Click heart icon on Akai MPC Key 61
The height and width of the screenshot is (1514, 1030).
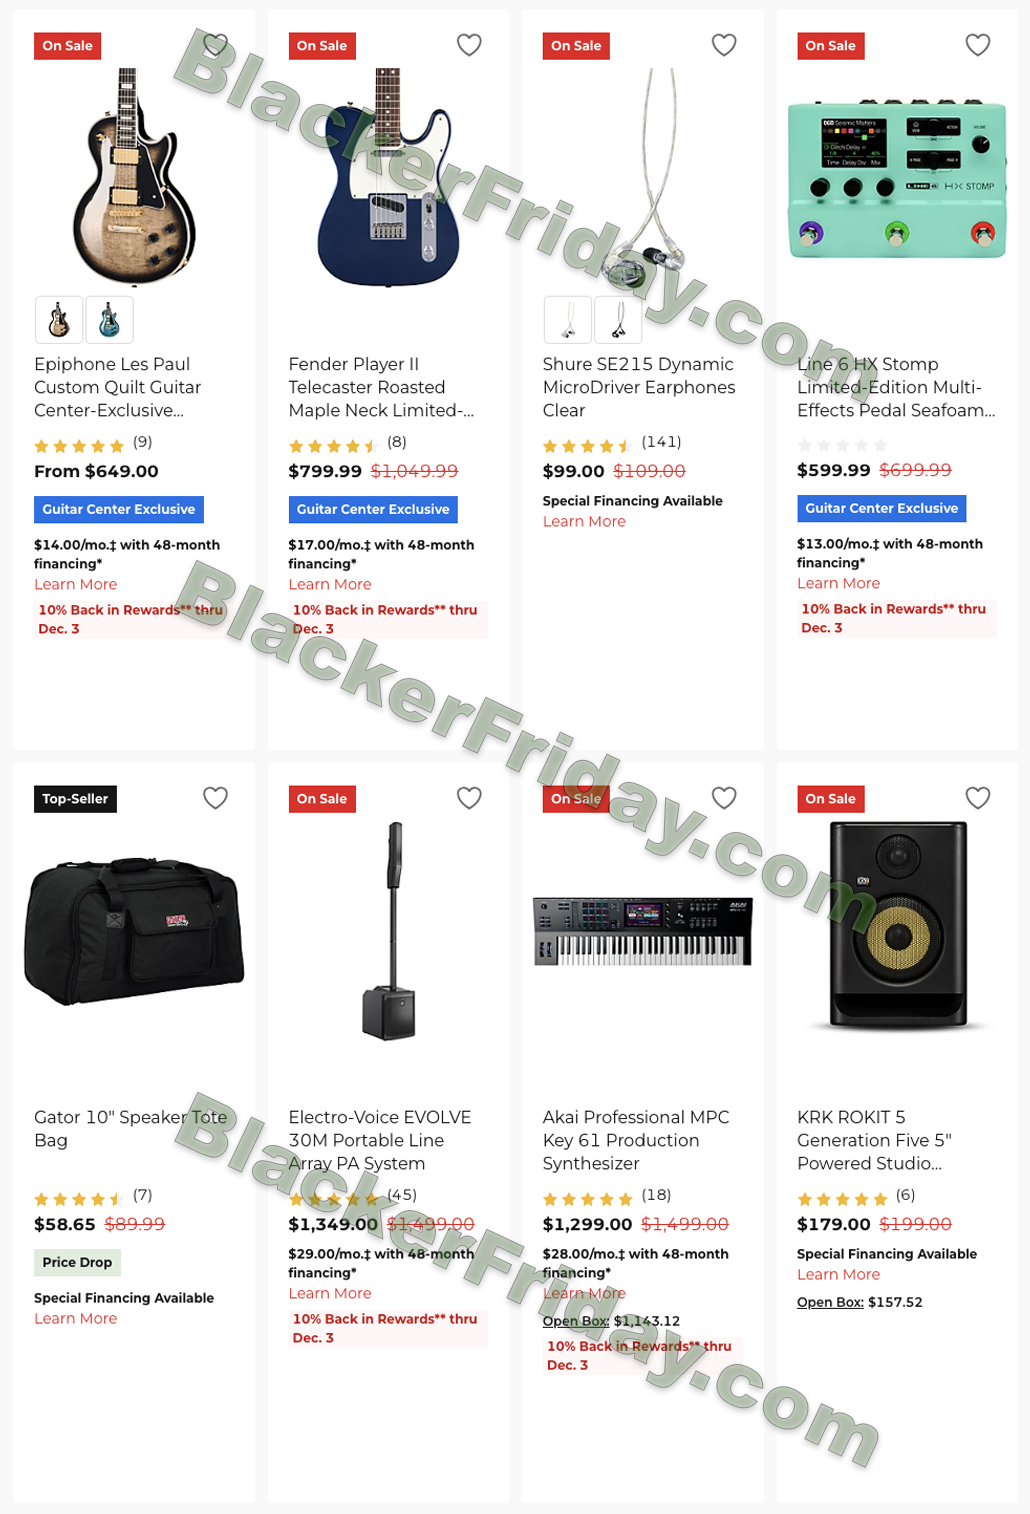[724, 798]
